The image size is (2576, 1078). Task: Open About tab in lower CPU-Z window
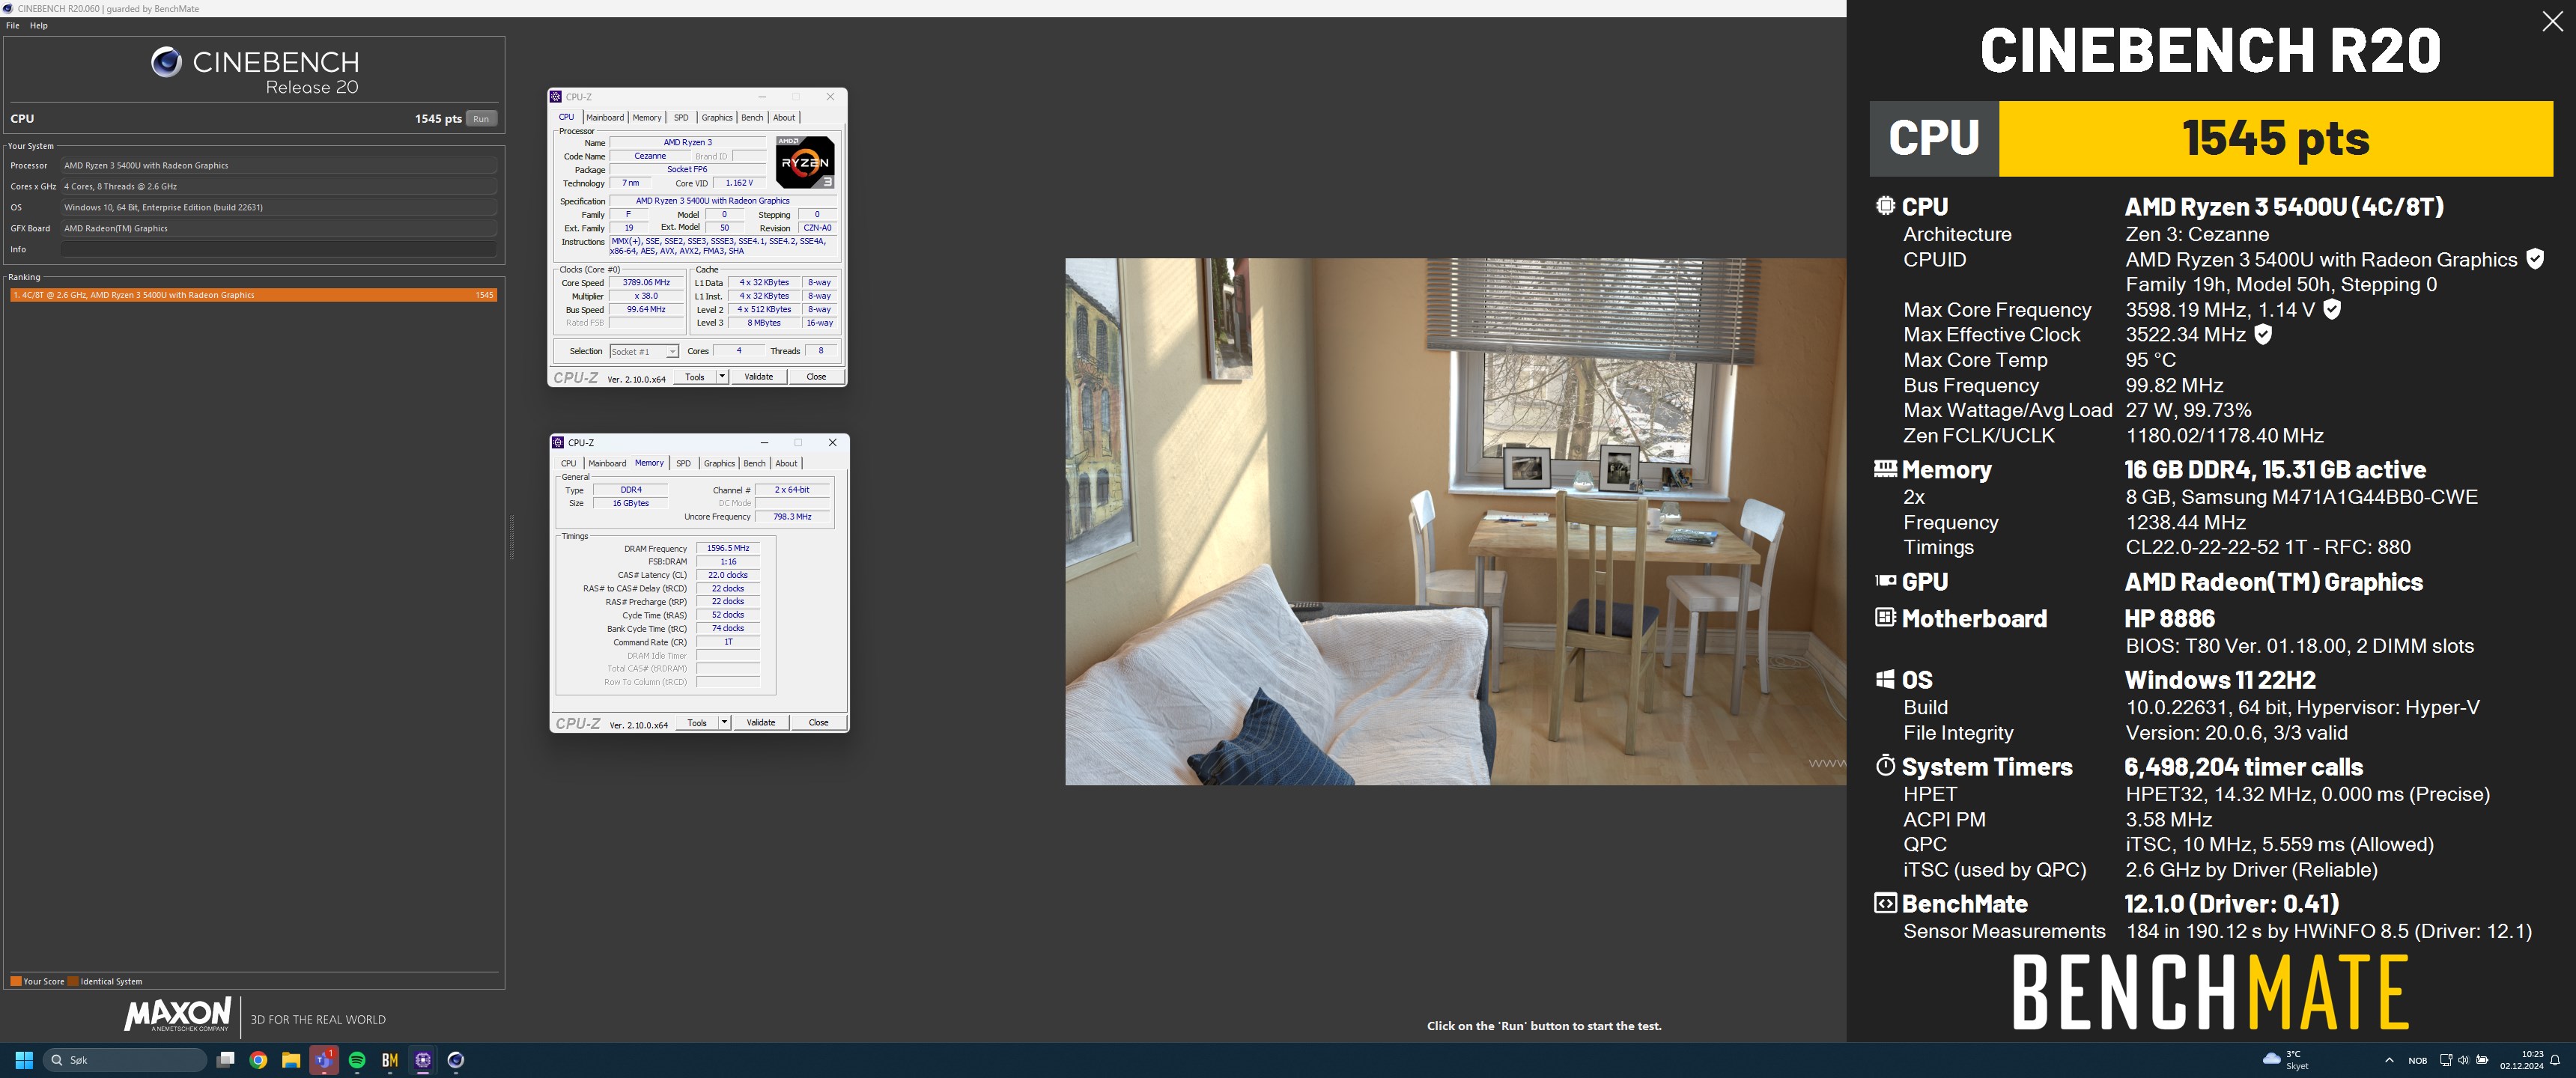[787, 463]
